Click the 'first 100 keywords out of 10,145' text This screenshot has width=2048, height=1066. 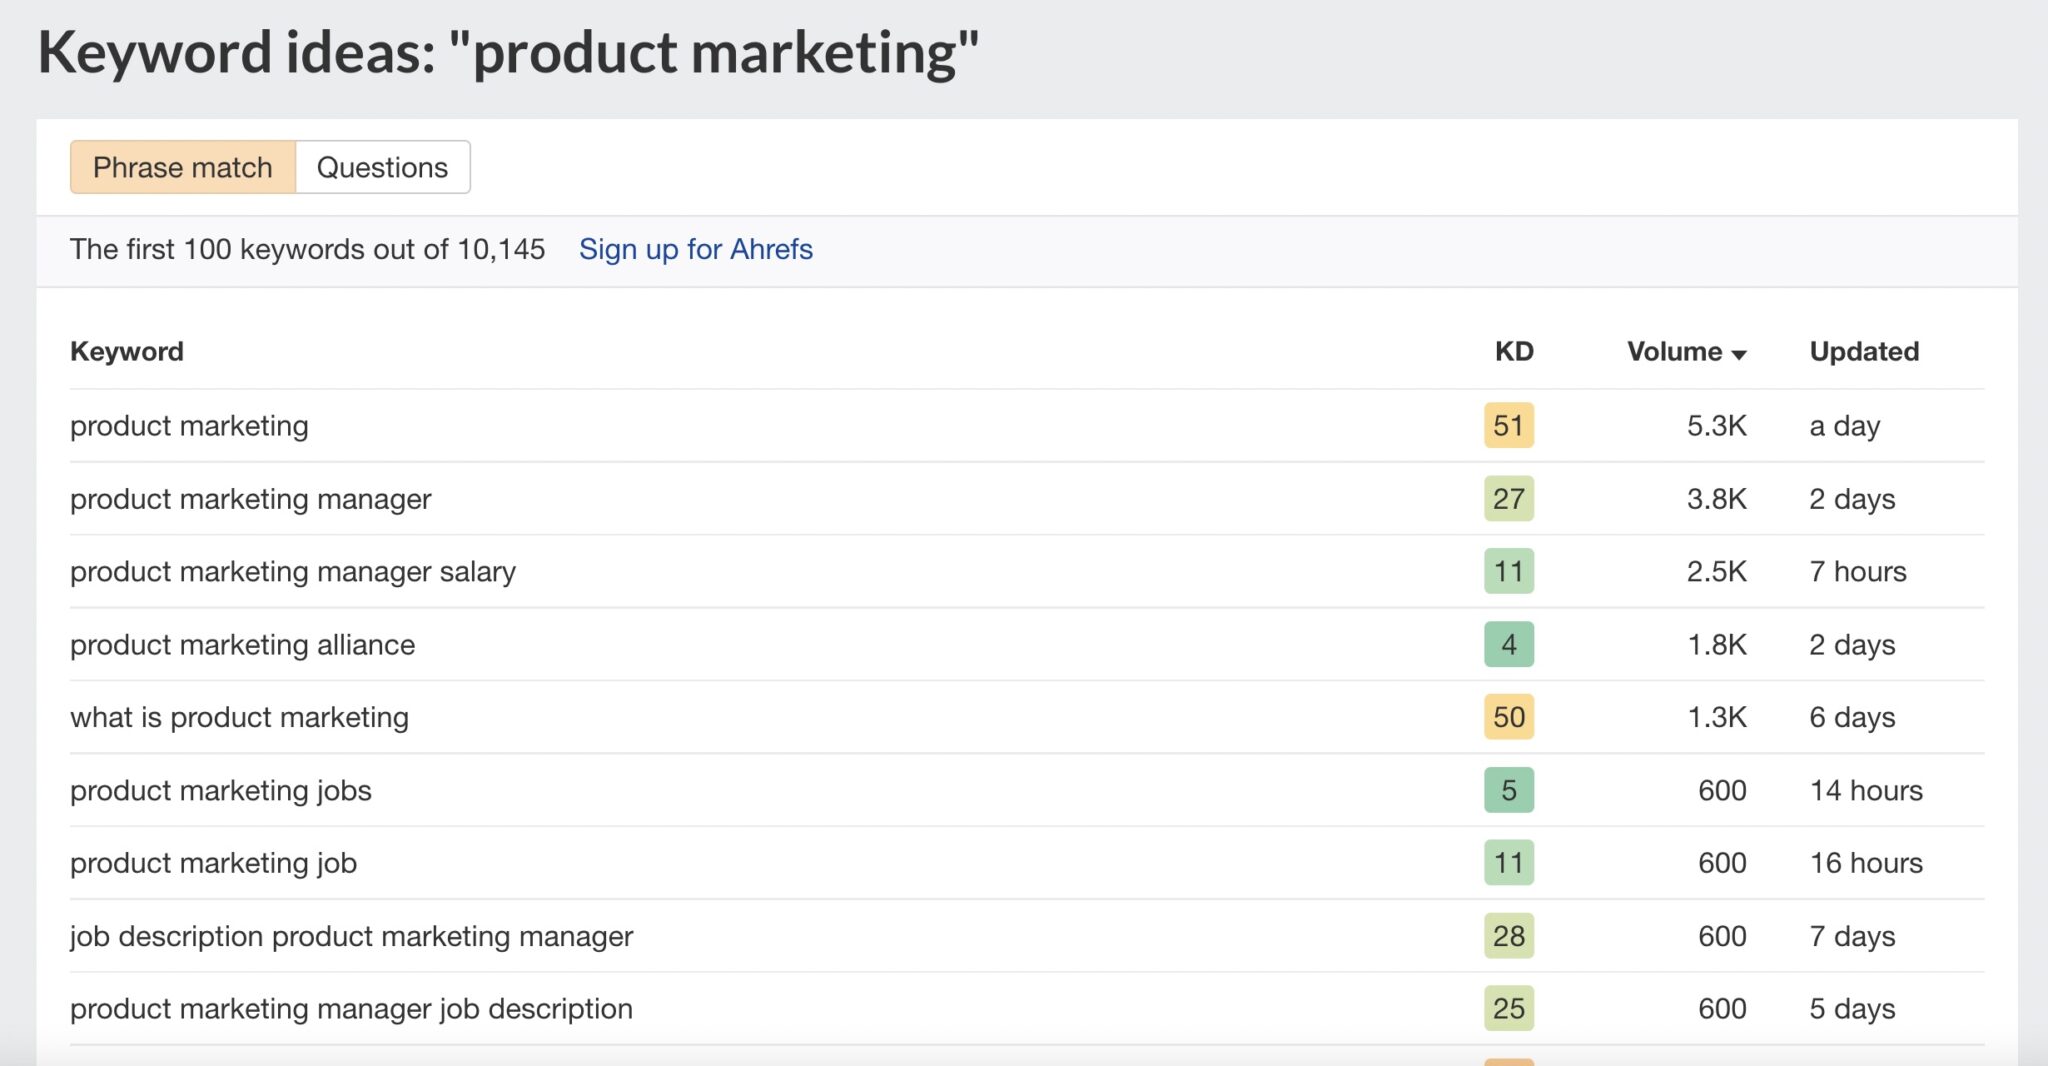(335, 249)
